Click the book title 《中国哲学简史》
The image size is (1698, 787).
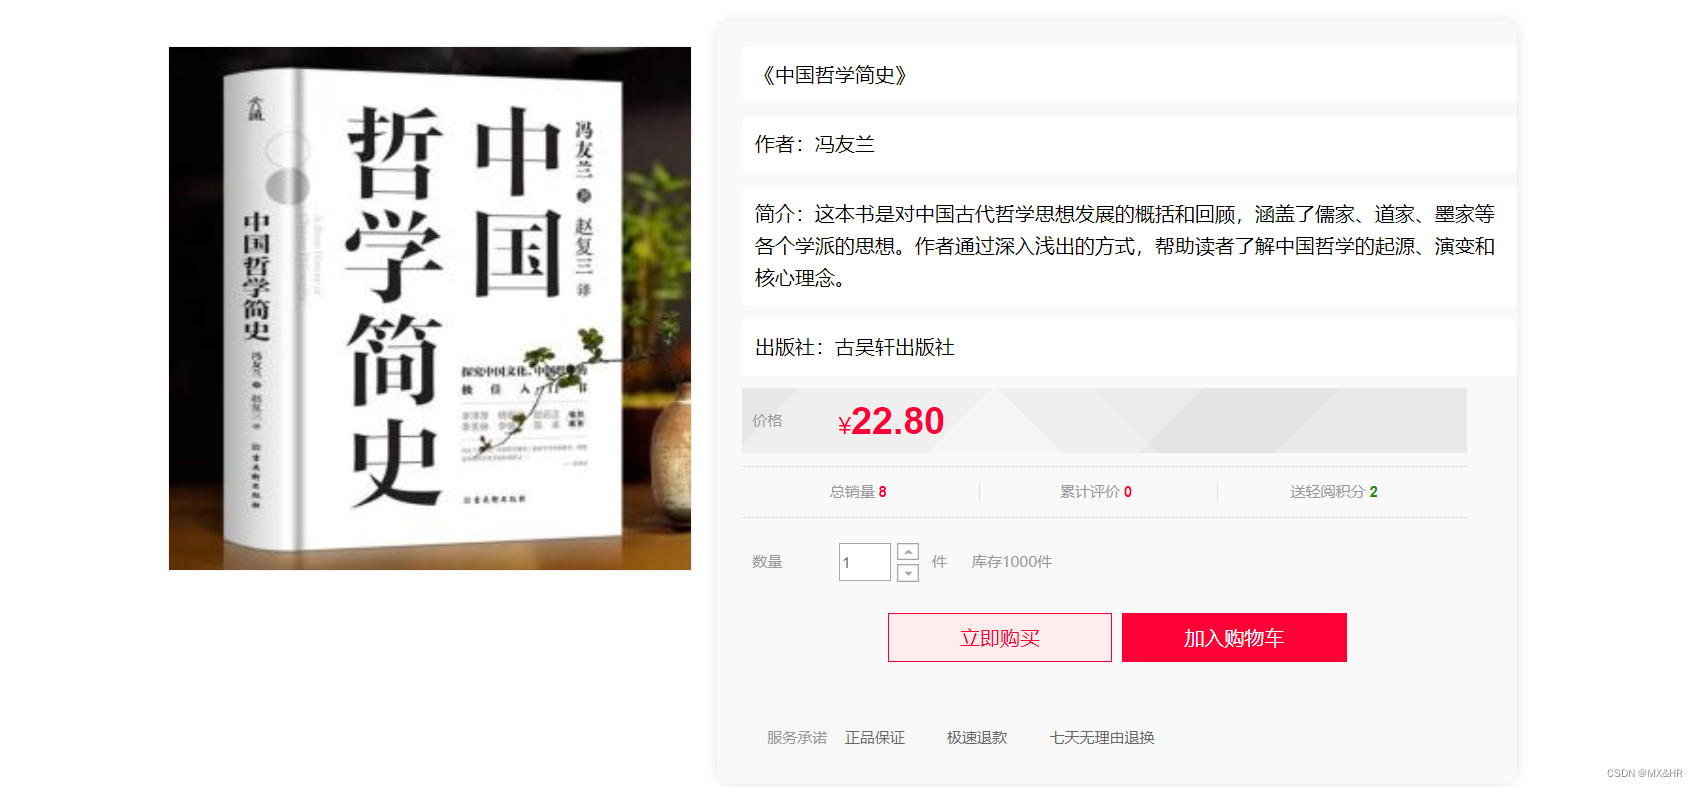coord(834,75)
